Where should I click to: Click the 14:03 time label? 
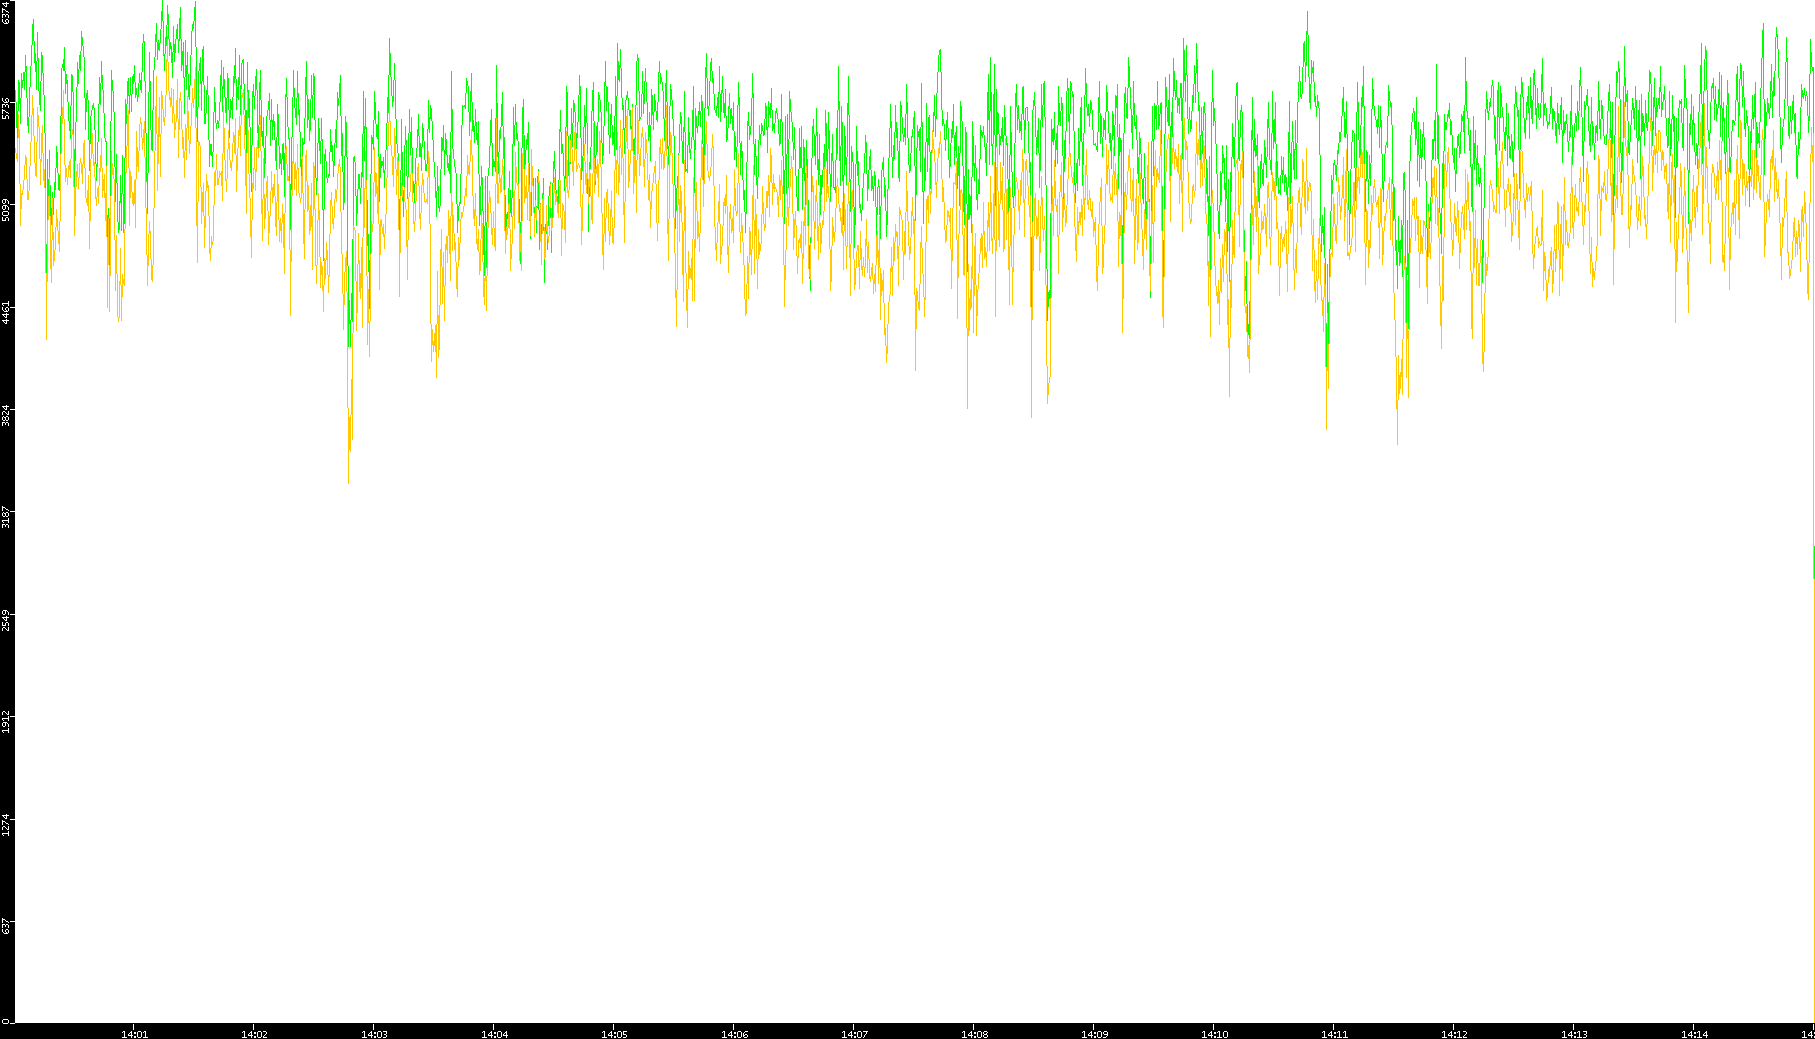374,1033
